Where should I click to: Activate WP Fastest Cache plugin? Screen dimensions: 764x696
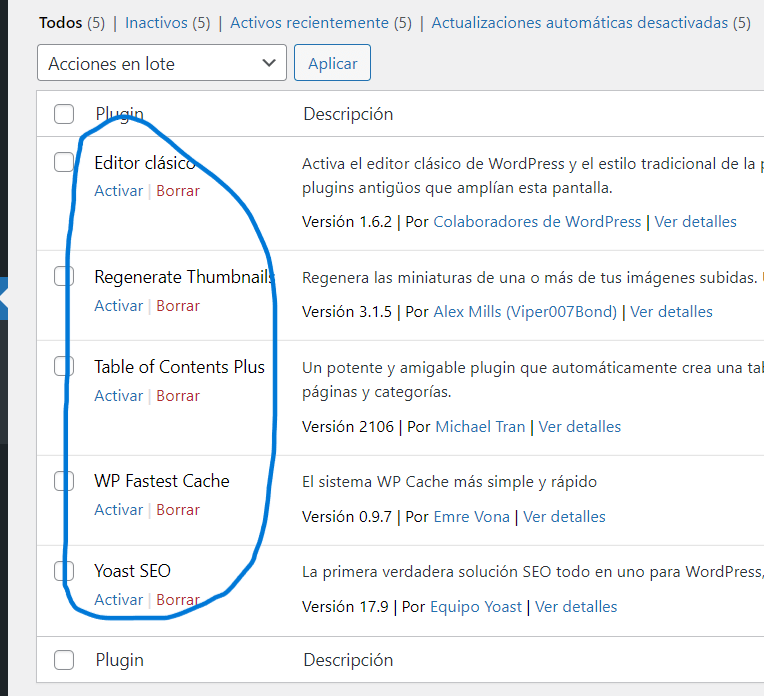(118, 510)
